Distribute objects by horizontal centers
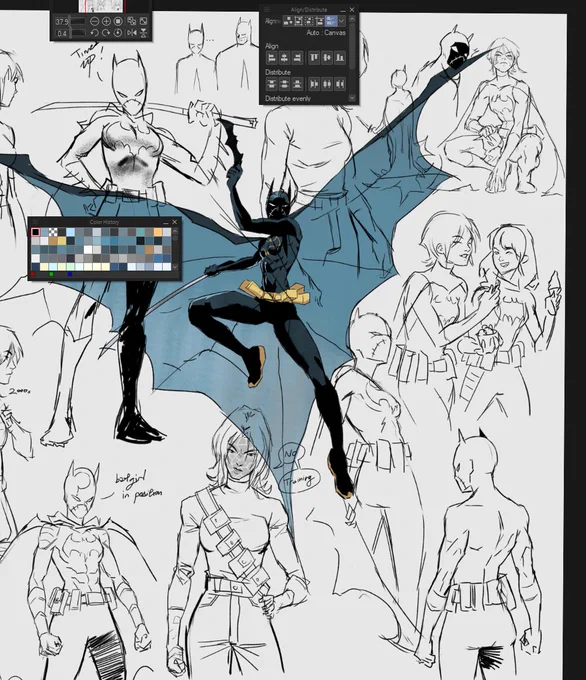586x680 pixels. [x=327, y=84]
